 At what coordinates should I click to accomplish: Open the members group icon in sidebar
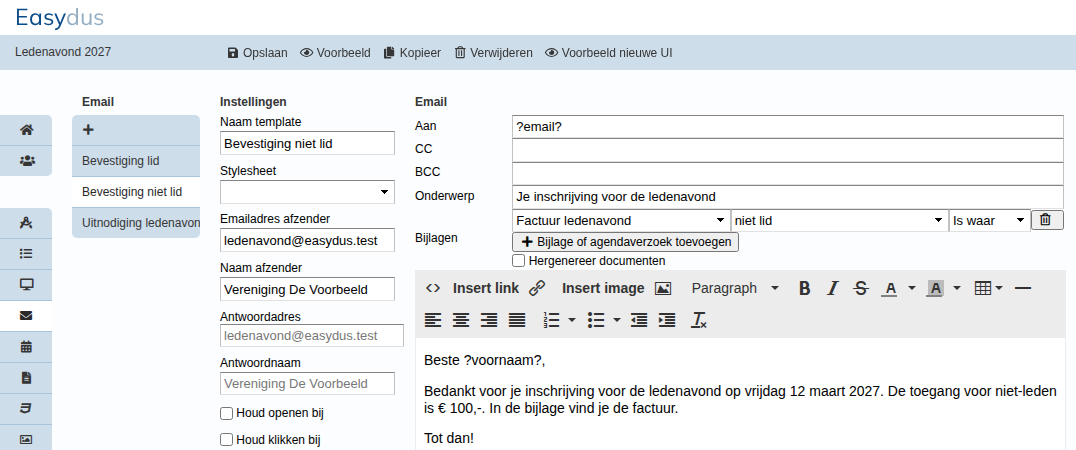point(26,161)
